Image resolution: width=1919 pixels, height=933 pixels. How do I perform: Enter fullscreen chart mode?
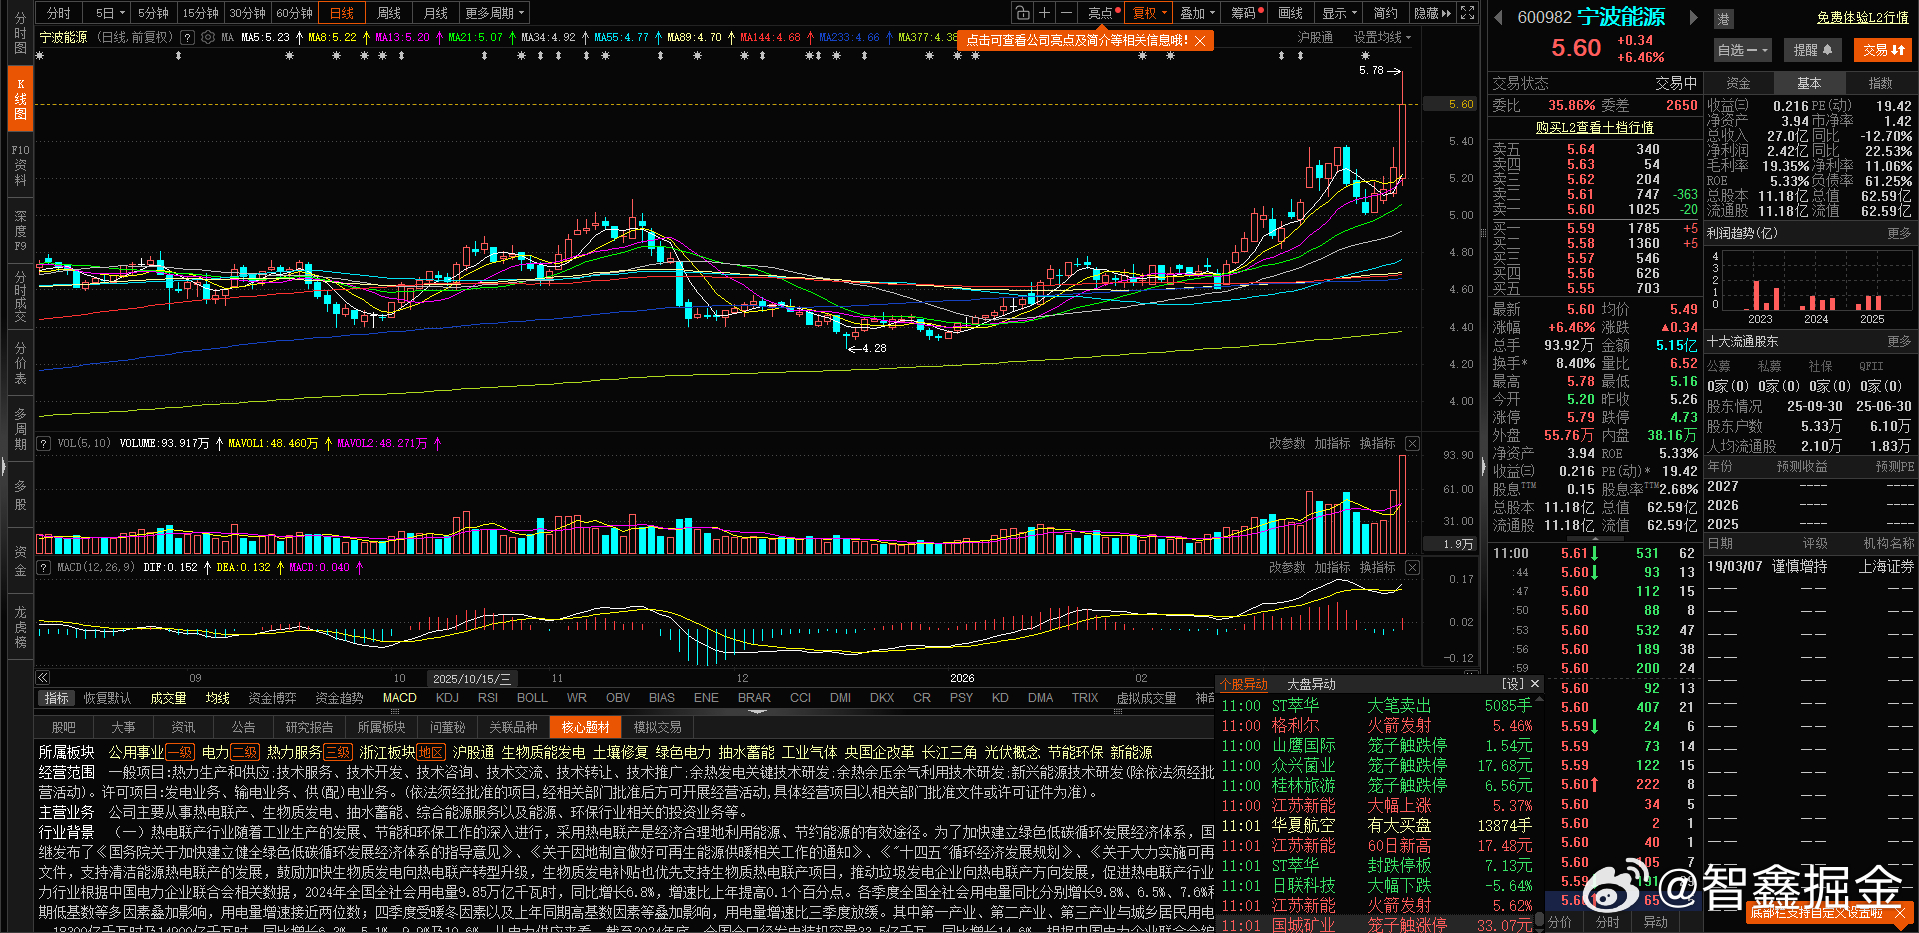(1467, 13)
